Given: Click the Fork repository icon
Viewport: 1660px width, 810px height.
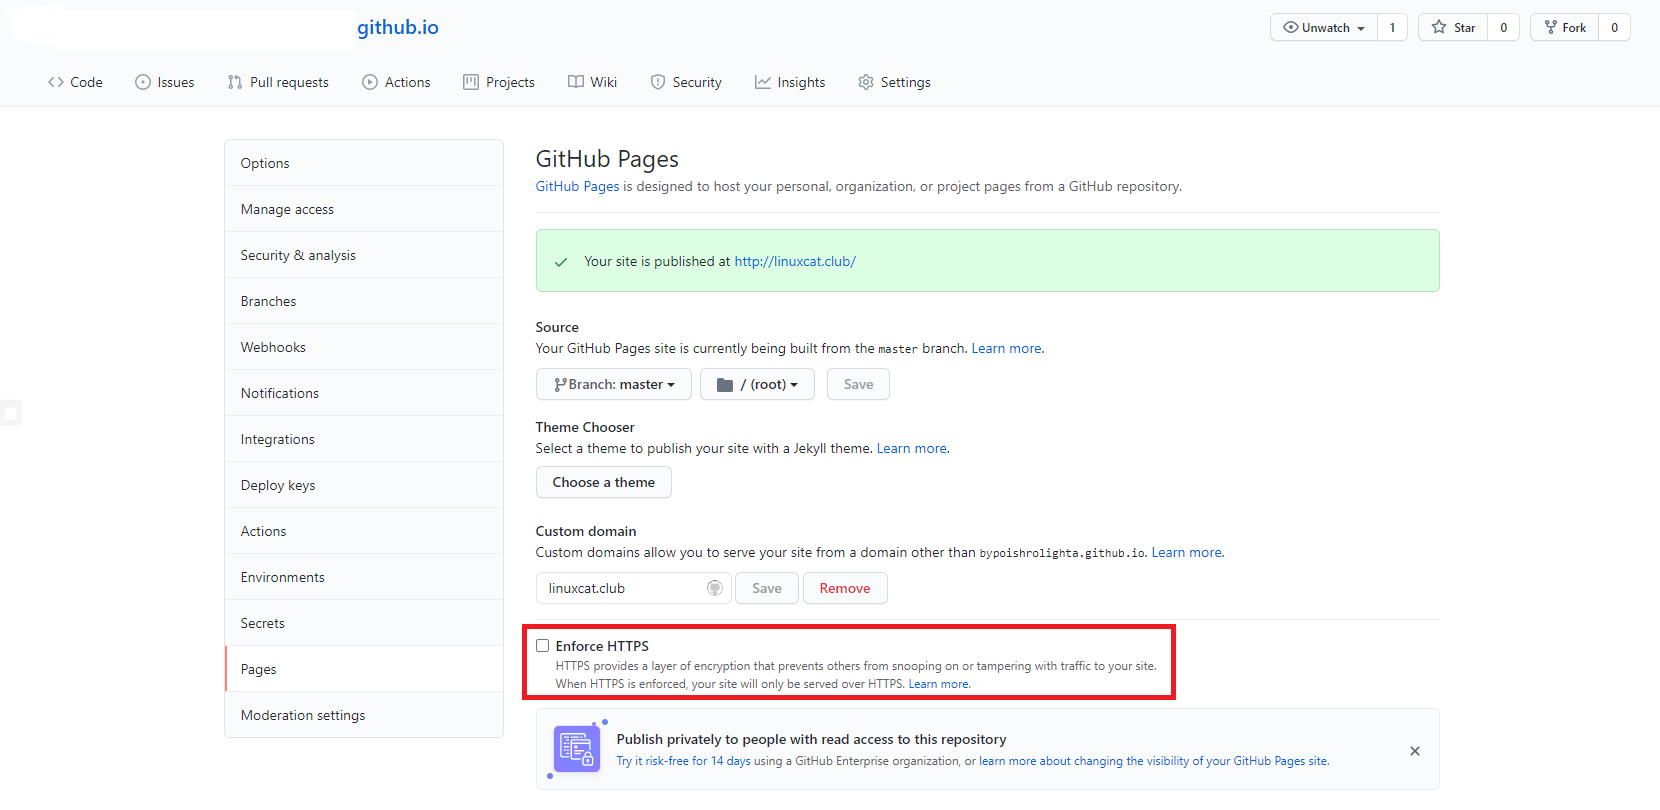Looking at the screenshot, I should [x=1551, y=28].
